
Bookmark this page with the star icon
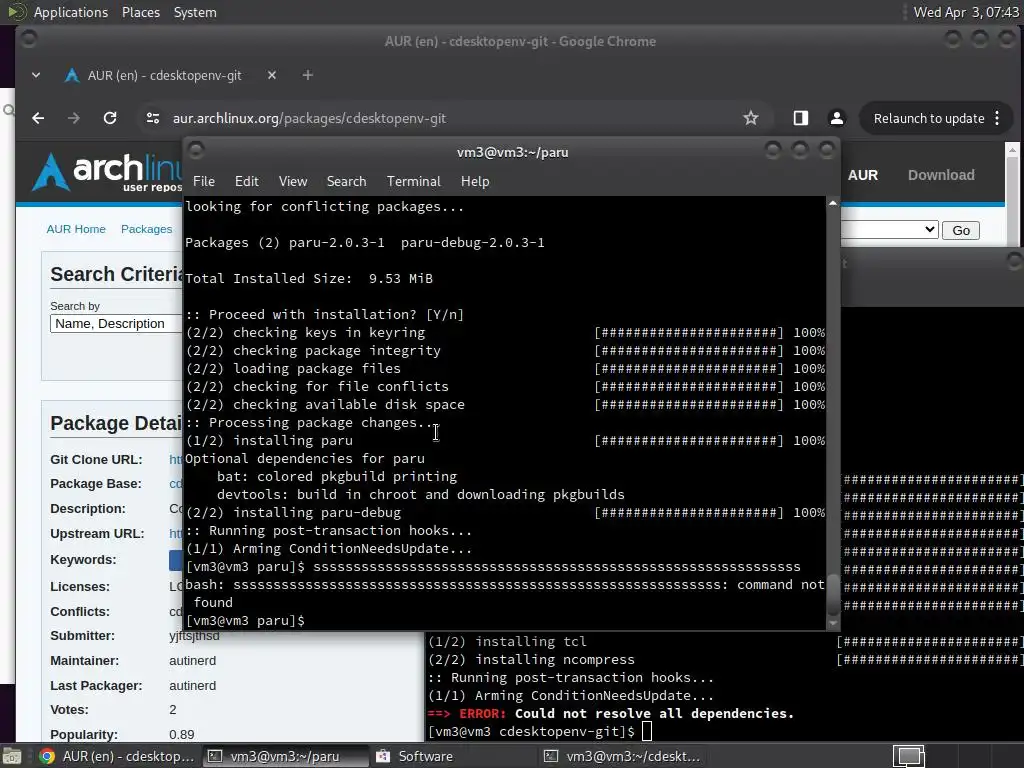coord(750,118)
